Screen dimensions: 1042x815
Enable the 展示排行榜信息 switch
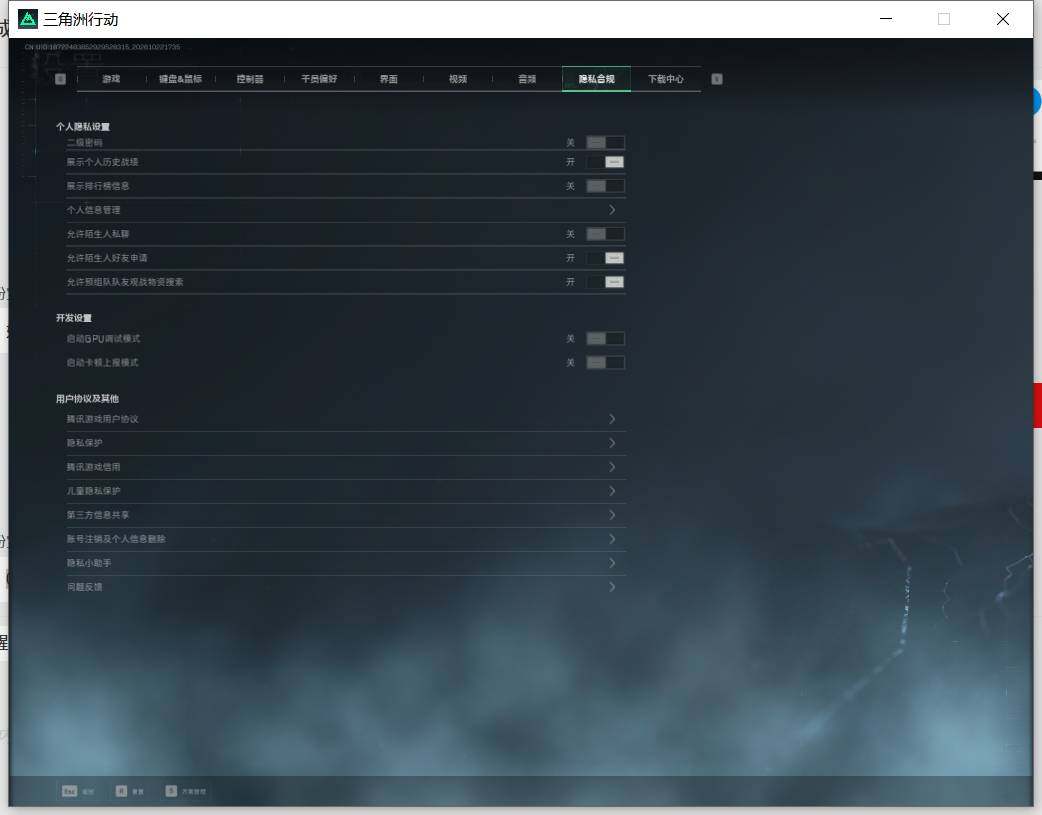coord(605,186)
